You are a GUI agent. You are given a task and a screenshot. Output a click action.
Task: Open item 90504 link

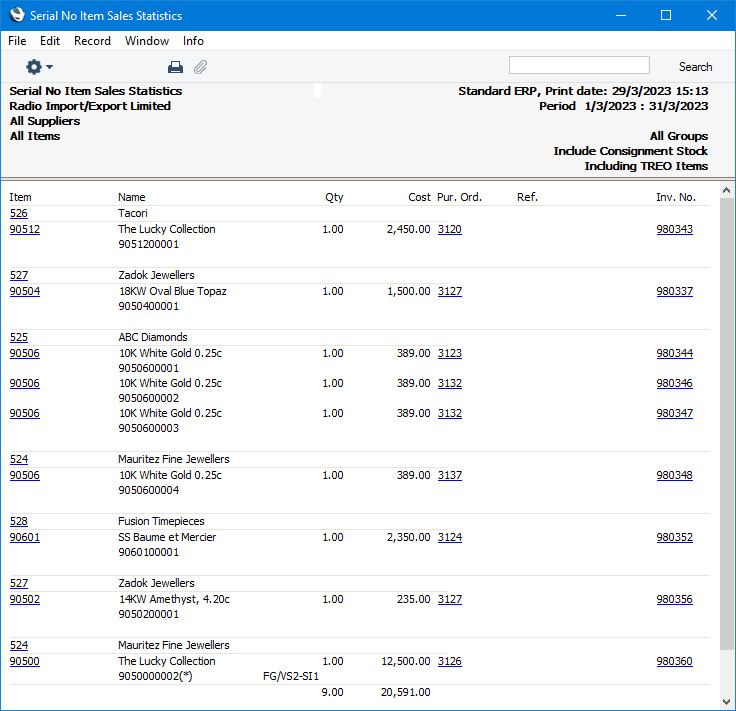point(25,291)
